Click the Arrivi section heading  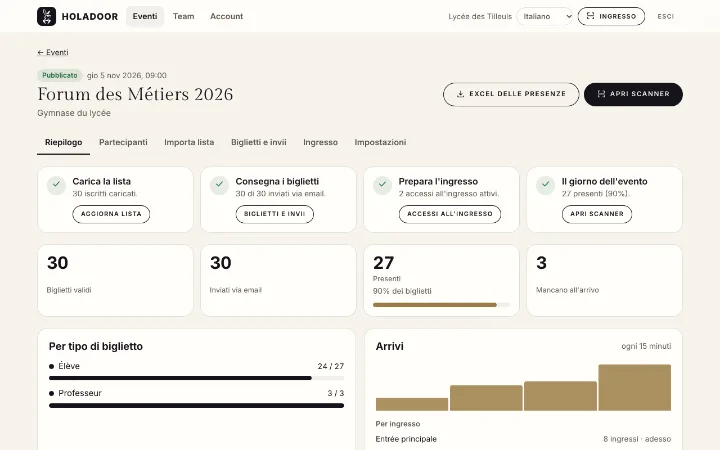389,347
